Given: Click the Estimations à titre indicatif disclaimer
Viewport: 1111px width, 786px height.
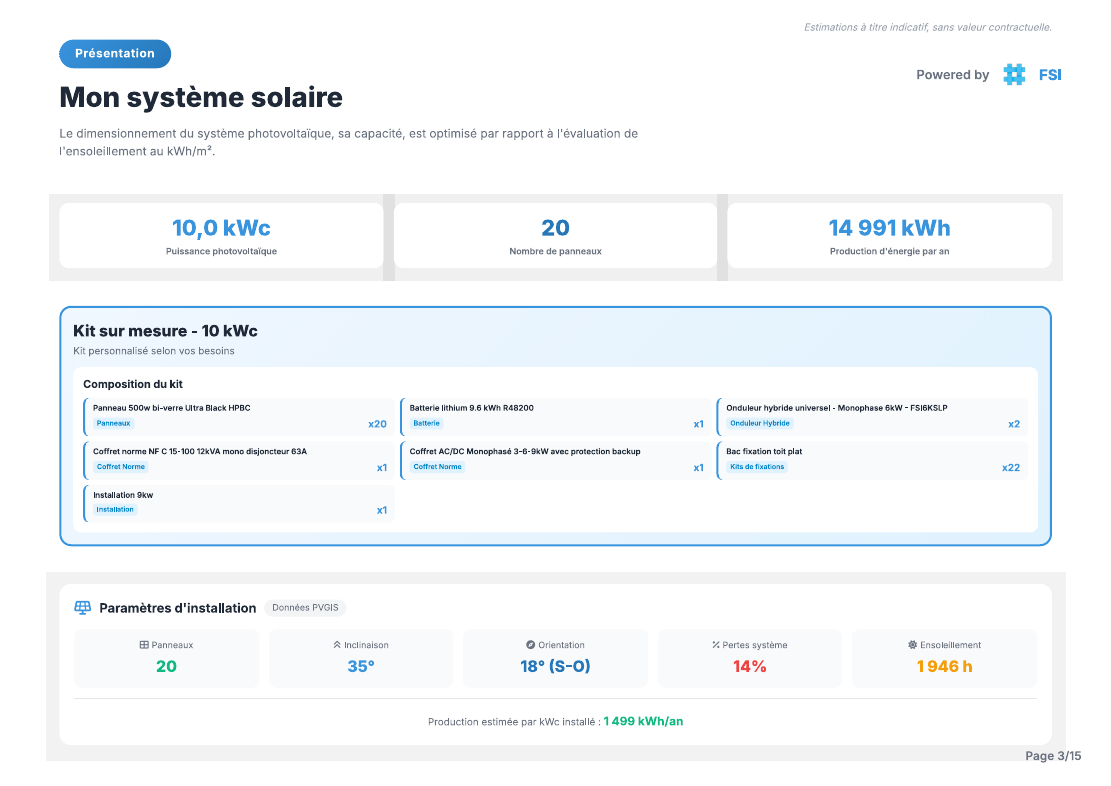Looking at the screenshot, I should pos(927,27).
